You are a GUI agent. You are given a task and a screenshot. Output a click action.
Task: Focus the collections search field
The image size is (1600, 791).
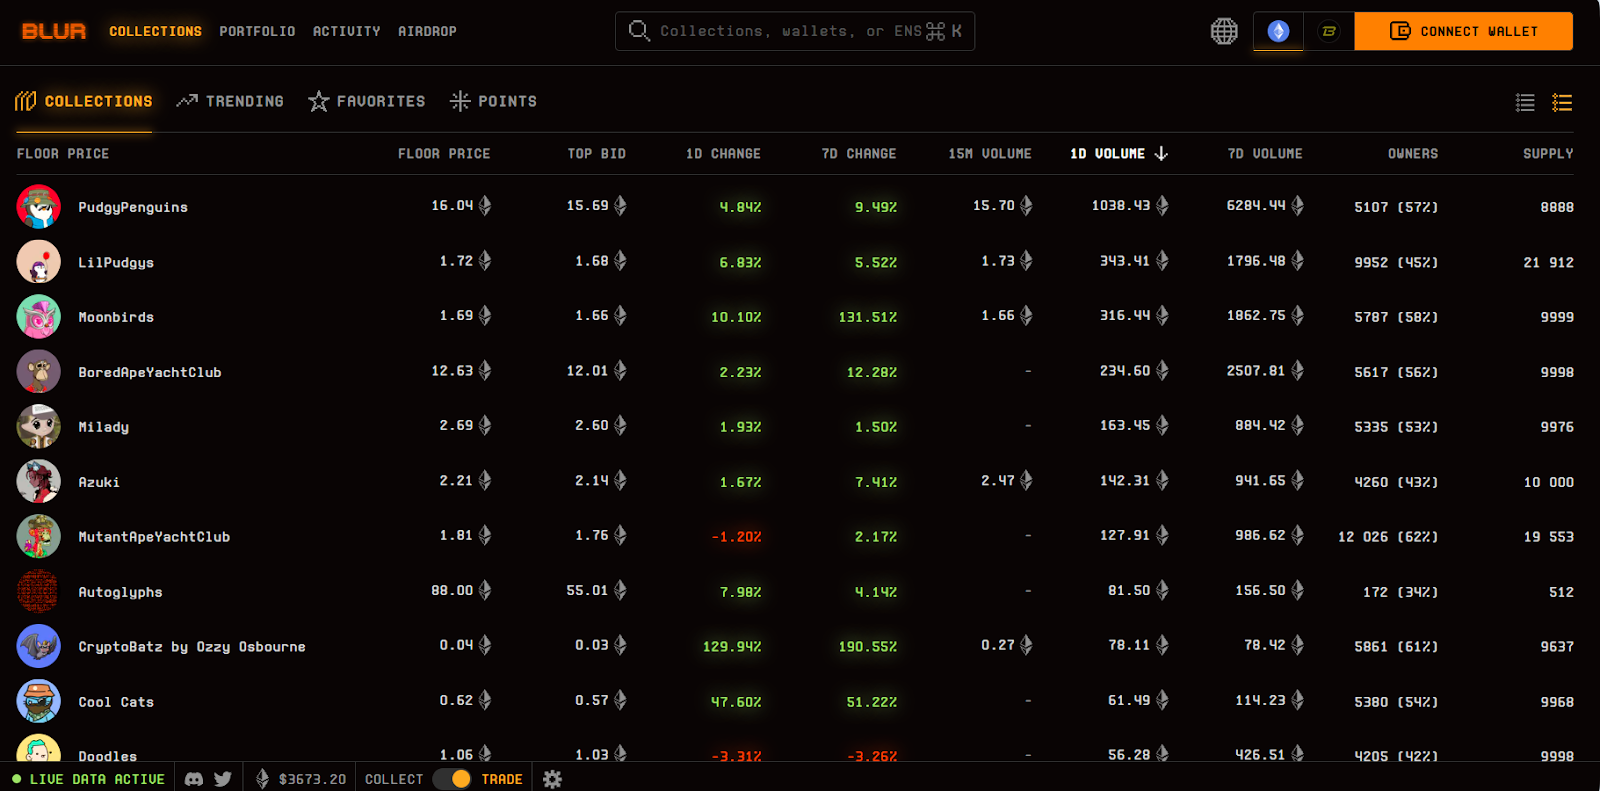795,31
